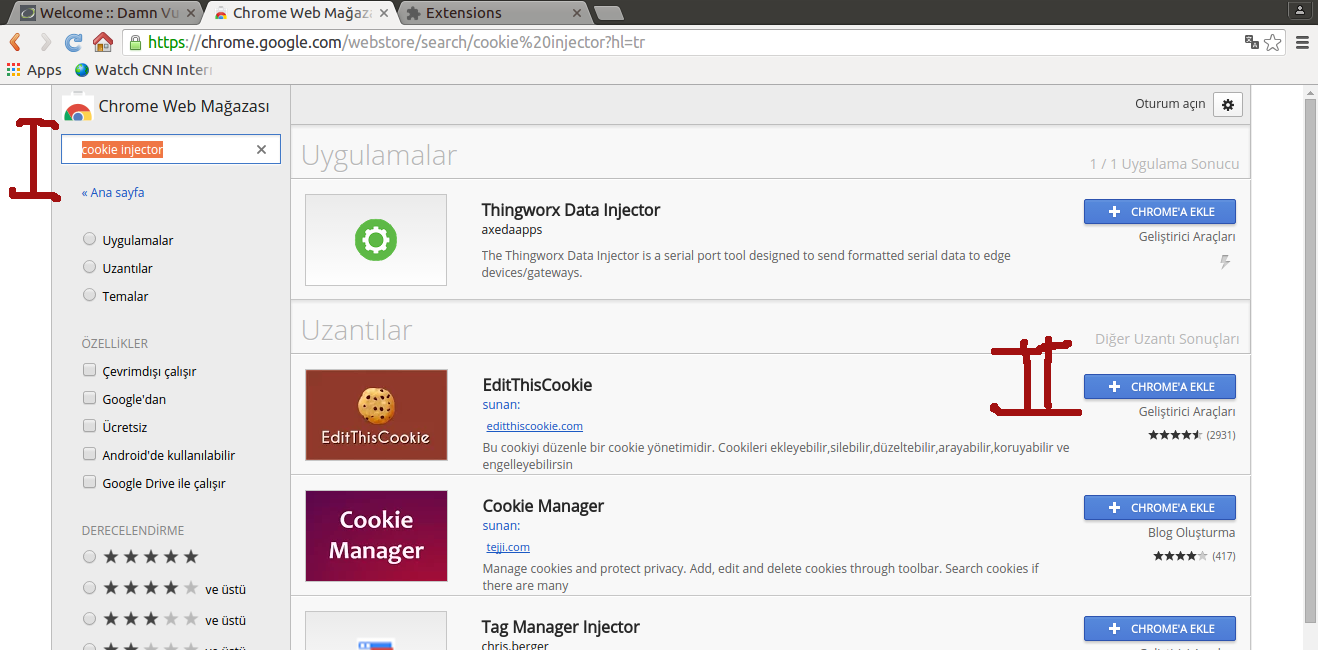Bookmark this page with the star icon
This screenshot has height=650, width=1318.
point(1272,42)
